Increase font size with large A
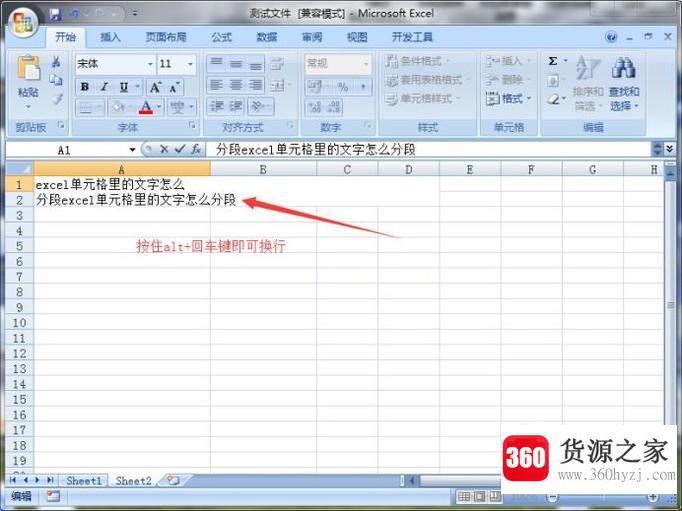 155,87
